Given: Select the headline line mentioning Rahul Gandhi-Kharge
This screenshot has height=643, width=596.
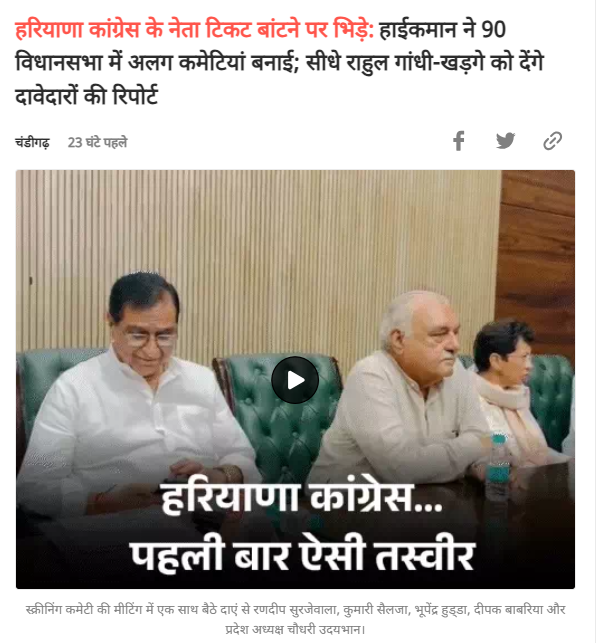Looking at the screenshot, I should (x=279, y=63).
